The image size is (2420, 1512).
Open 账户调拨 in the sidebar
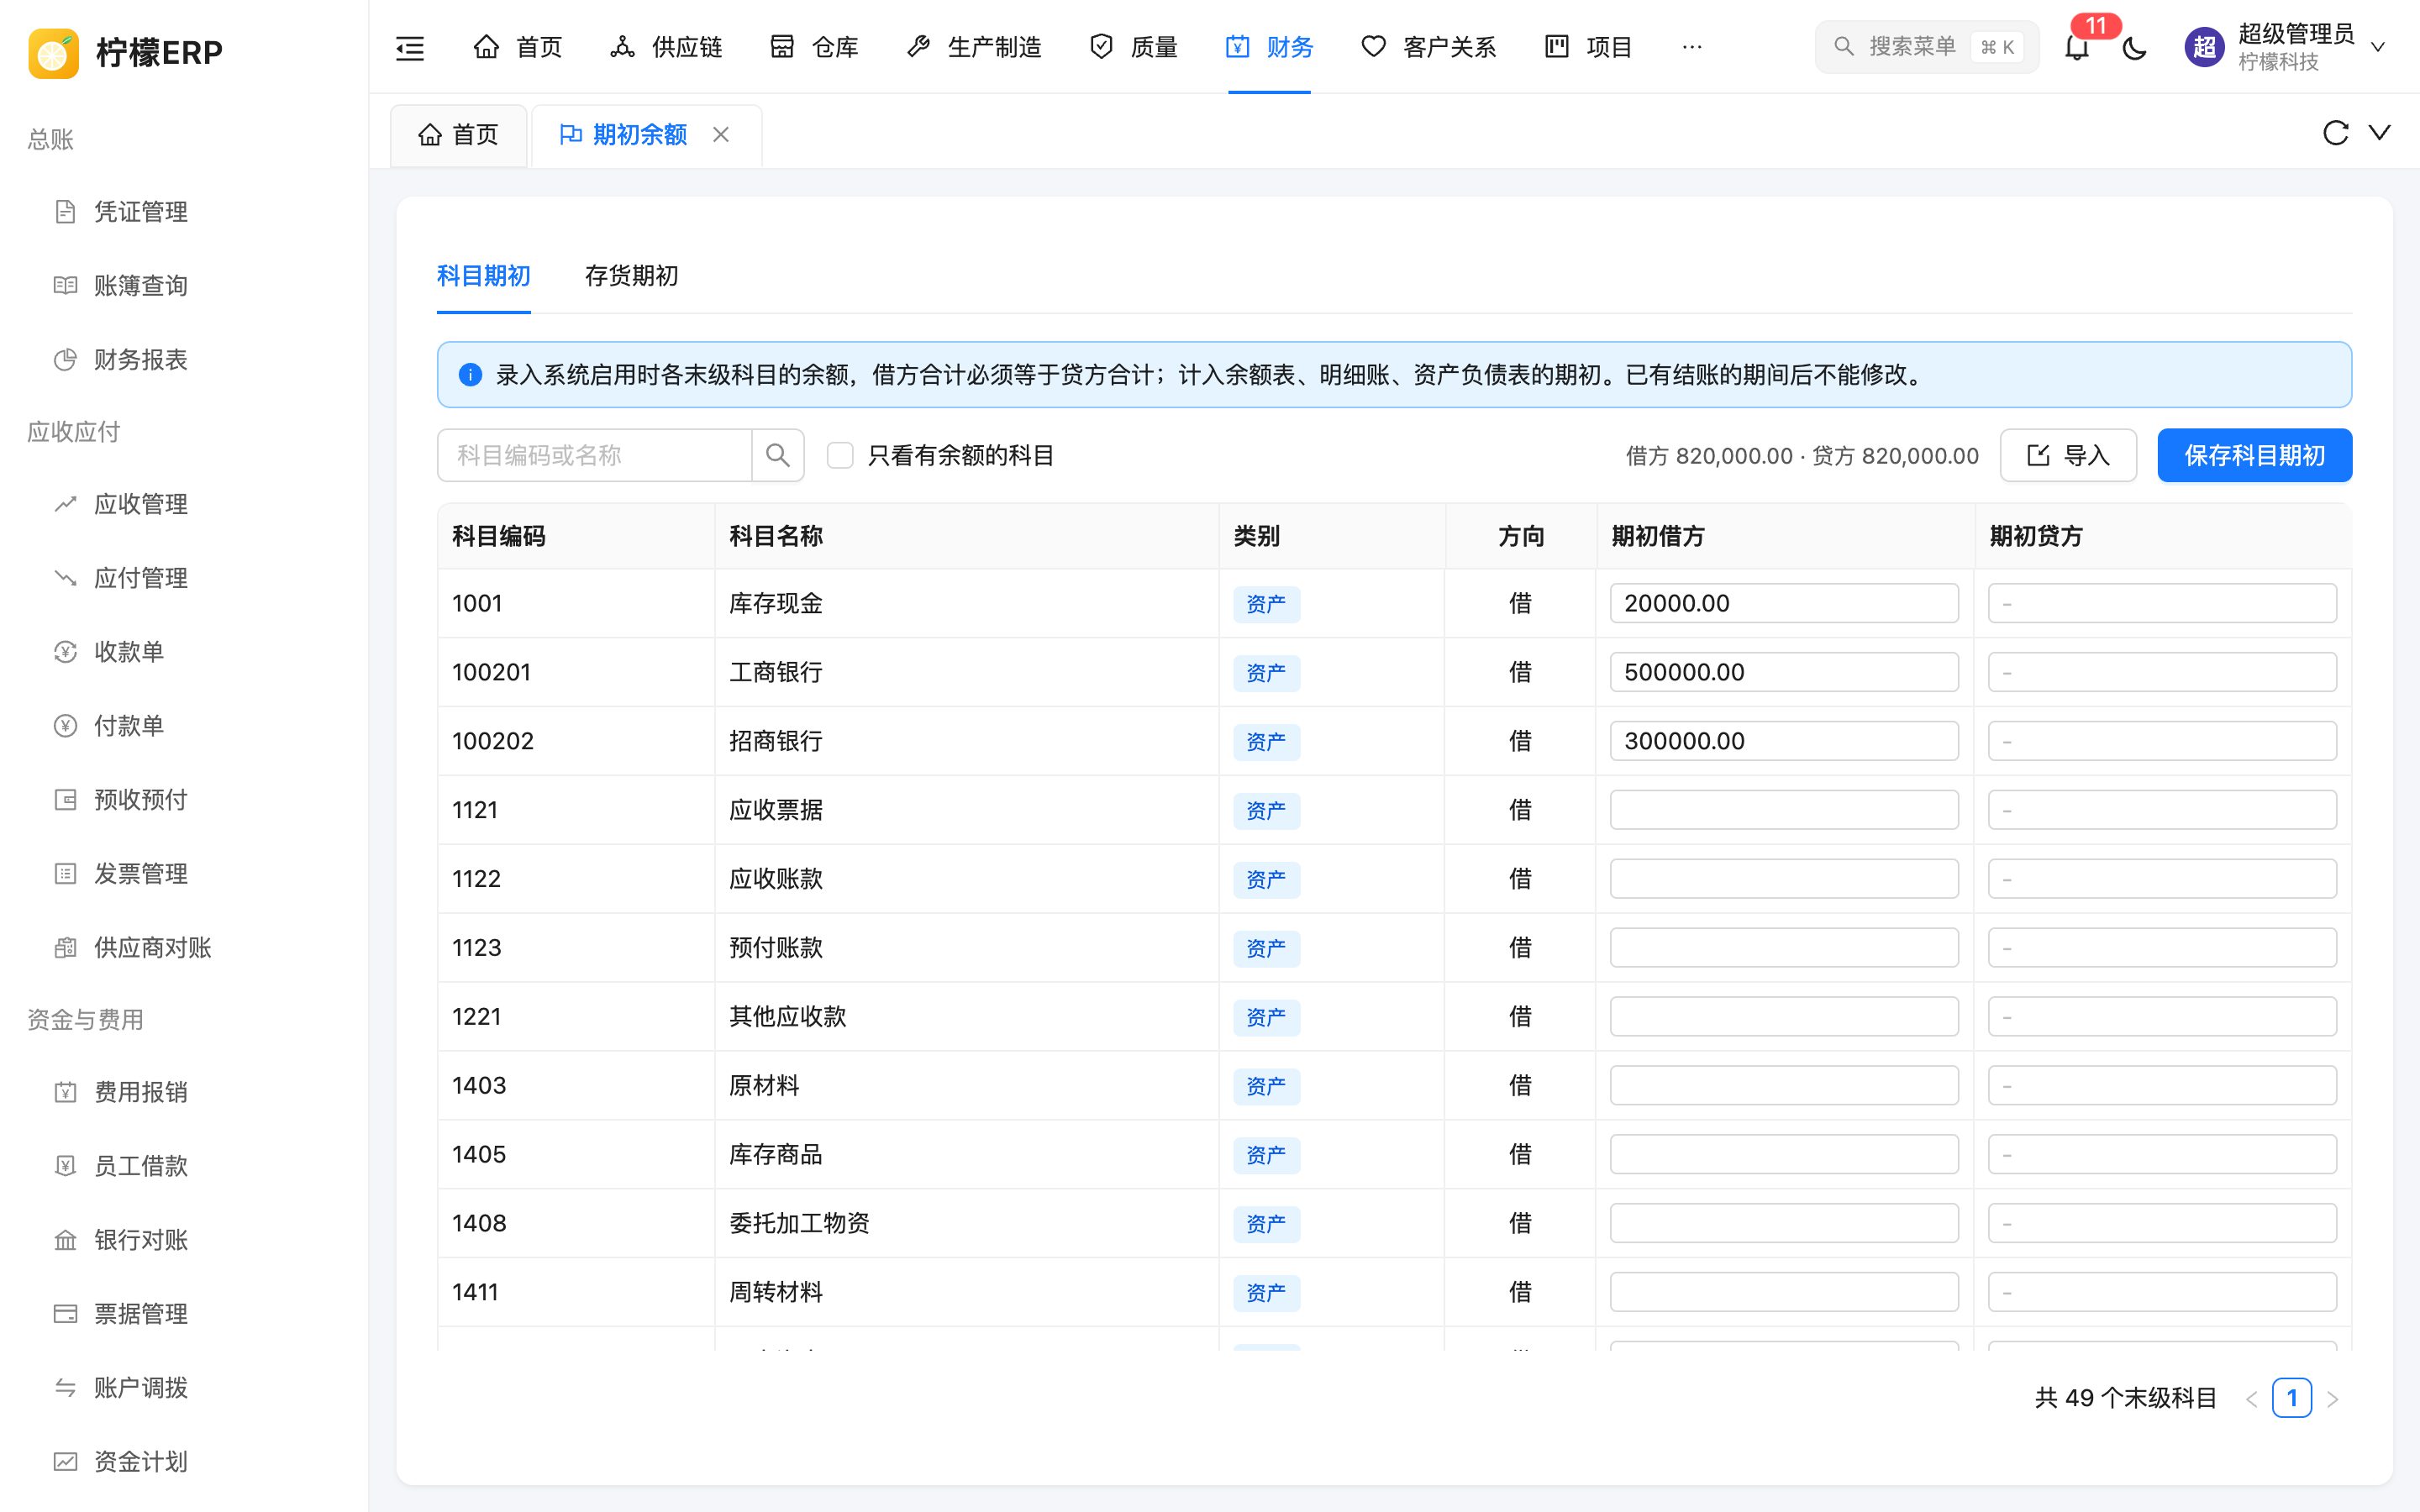pyautogui.click(x=140, y=1388)
